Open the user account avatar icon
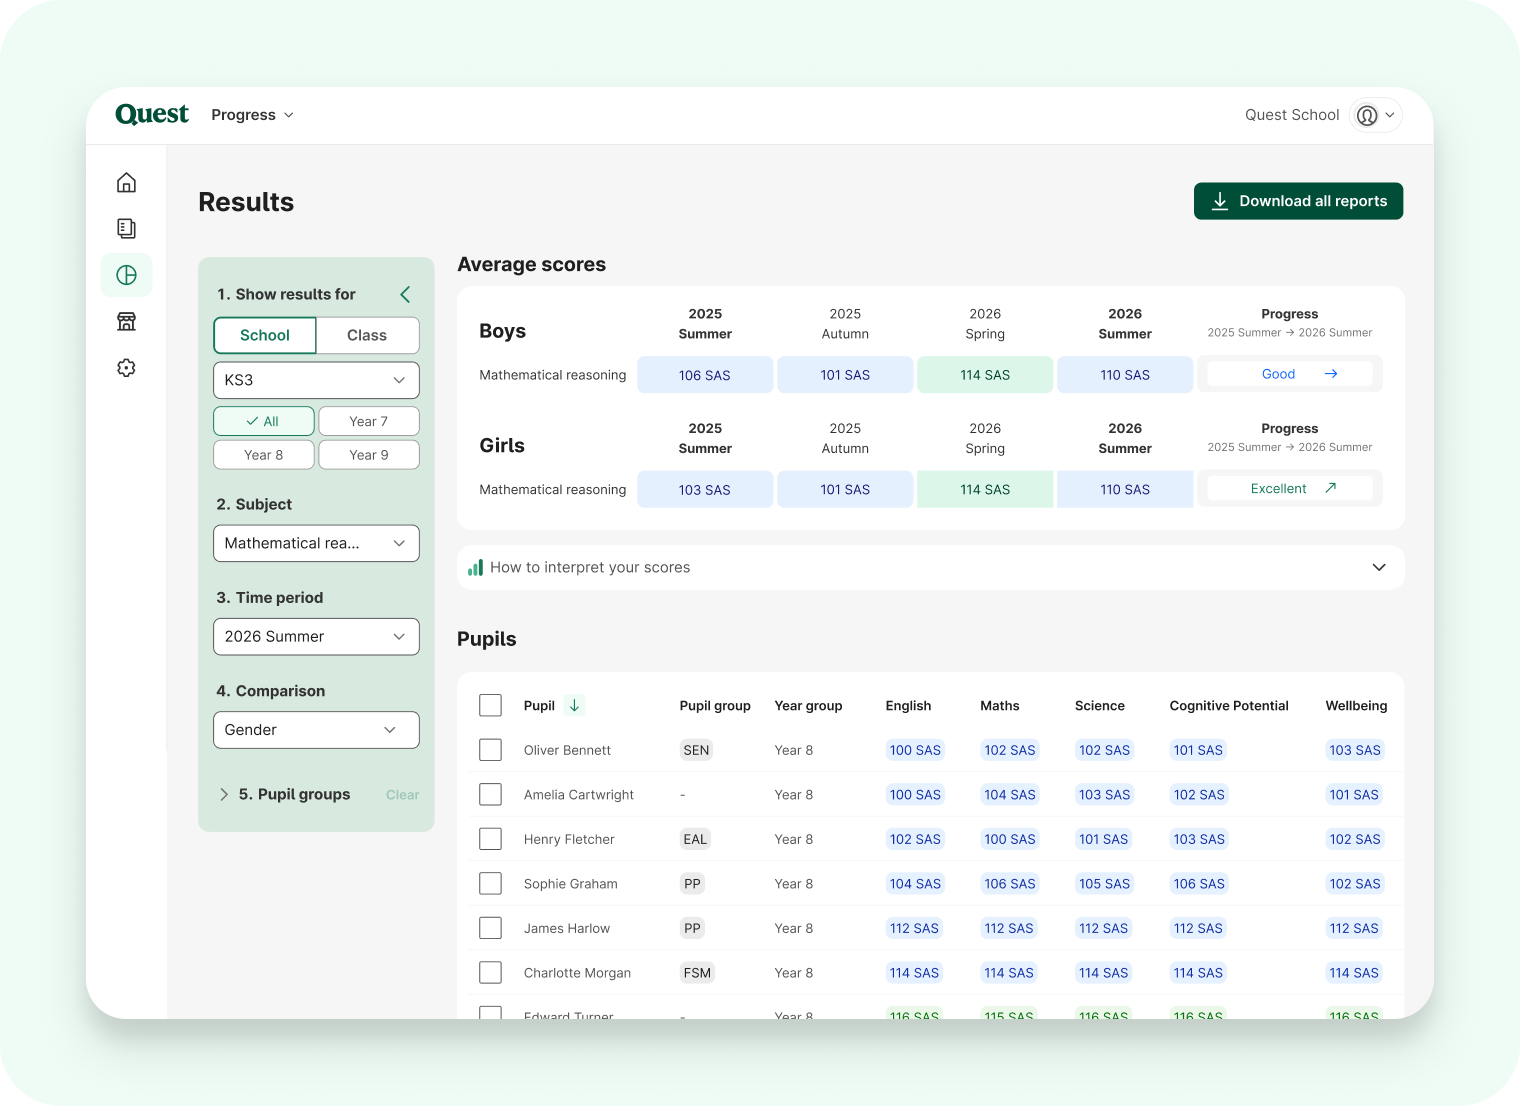The width and height of the screenshot is (1520, 1106). point(1367,115)
